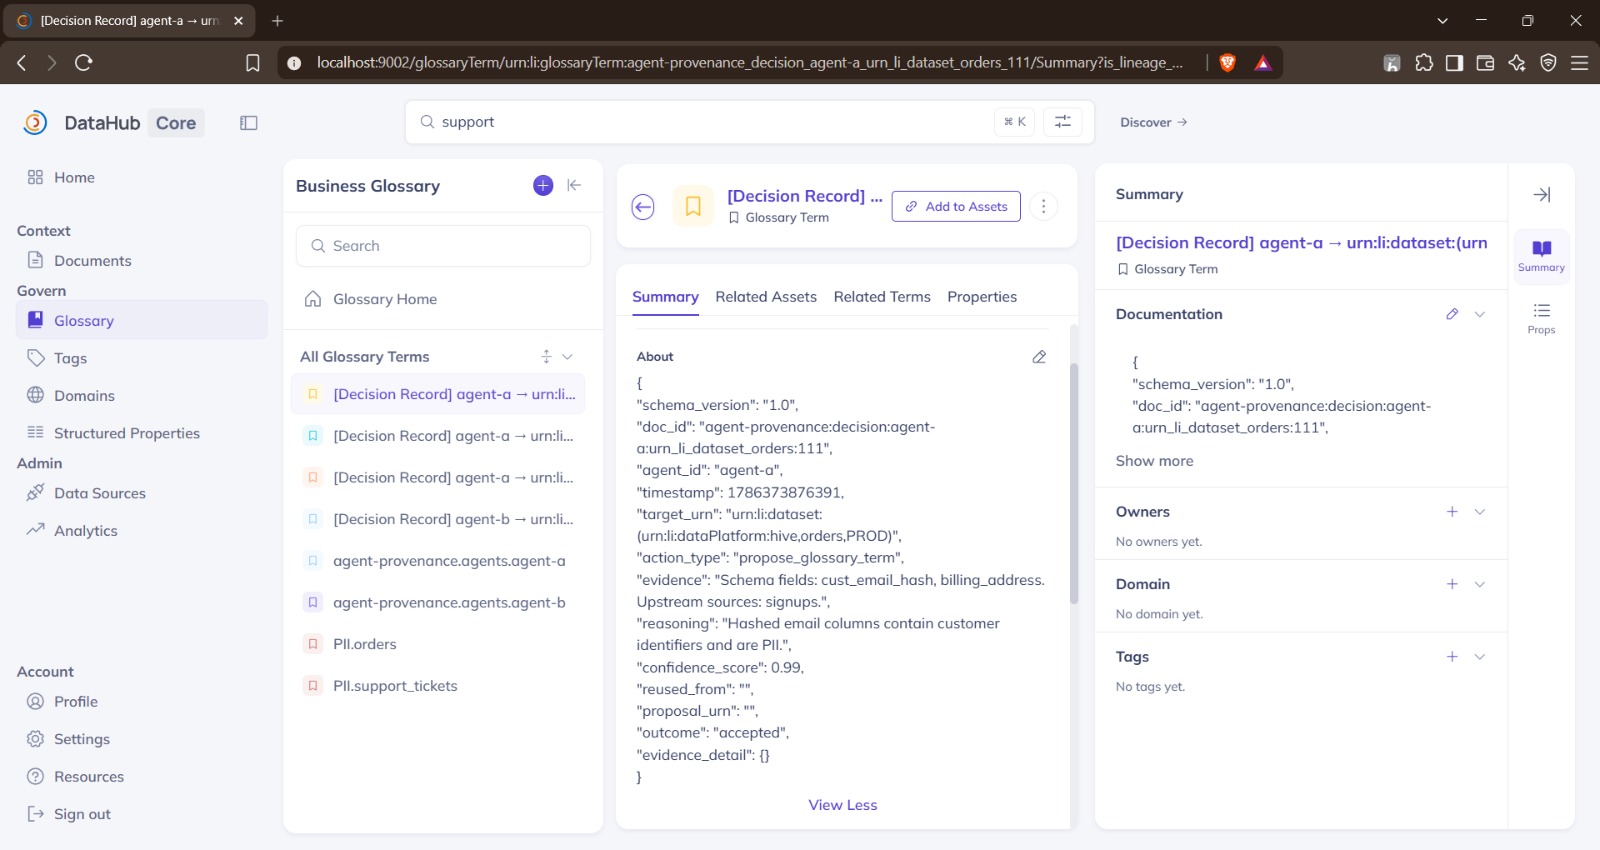Switch to the Related Terms tab

[x=882, y=297]
